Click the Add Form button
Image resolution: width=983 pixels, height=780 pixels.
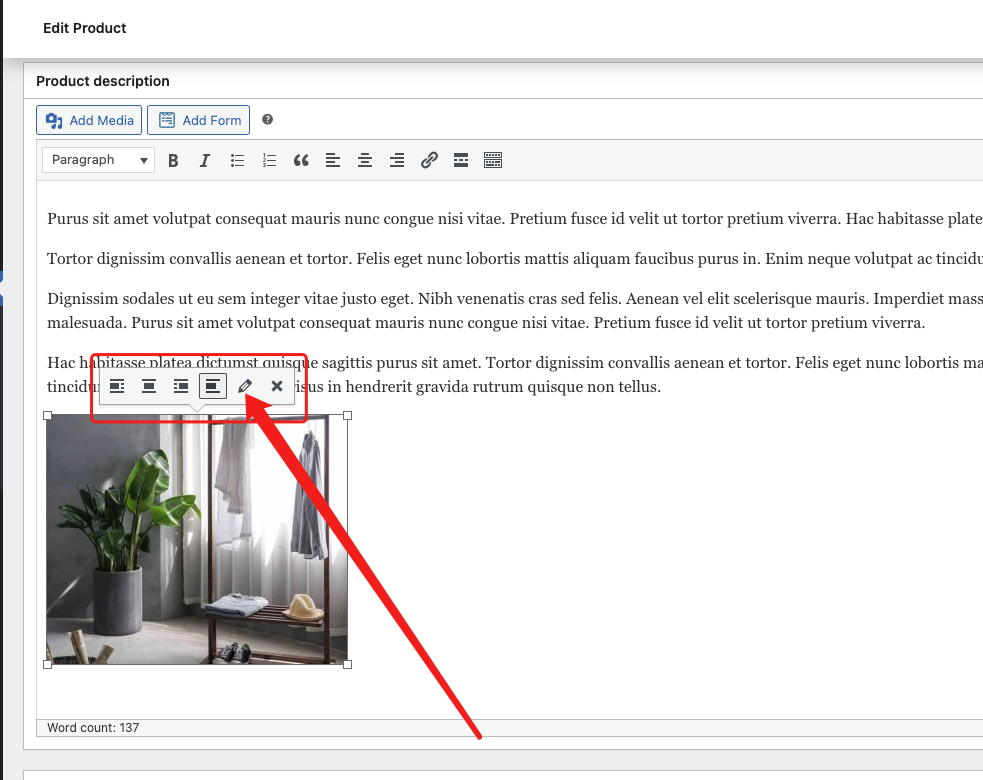click(199, 120)
